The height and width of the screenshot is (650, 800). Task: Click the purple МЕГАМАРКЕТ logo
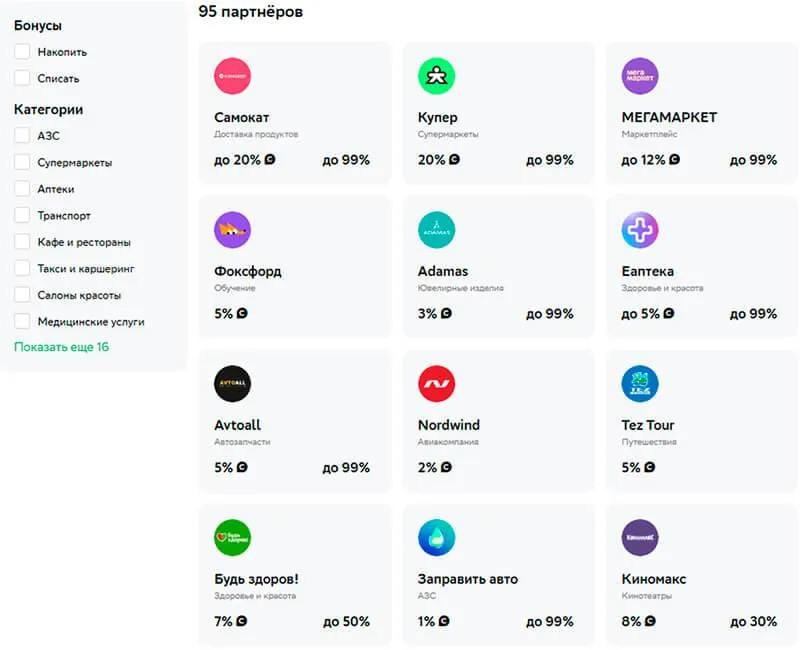tap(640, 76)
